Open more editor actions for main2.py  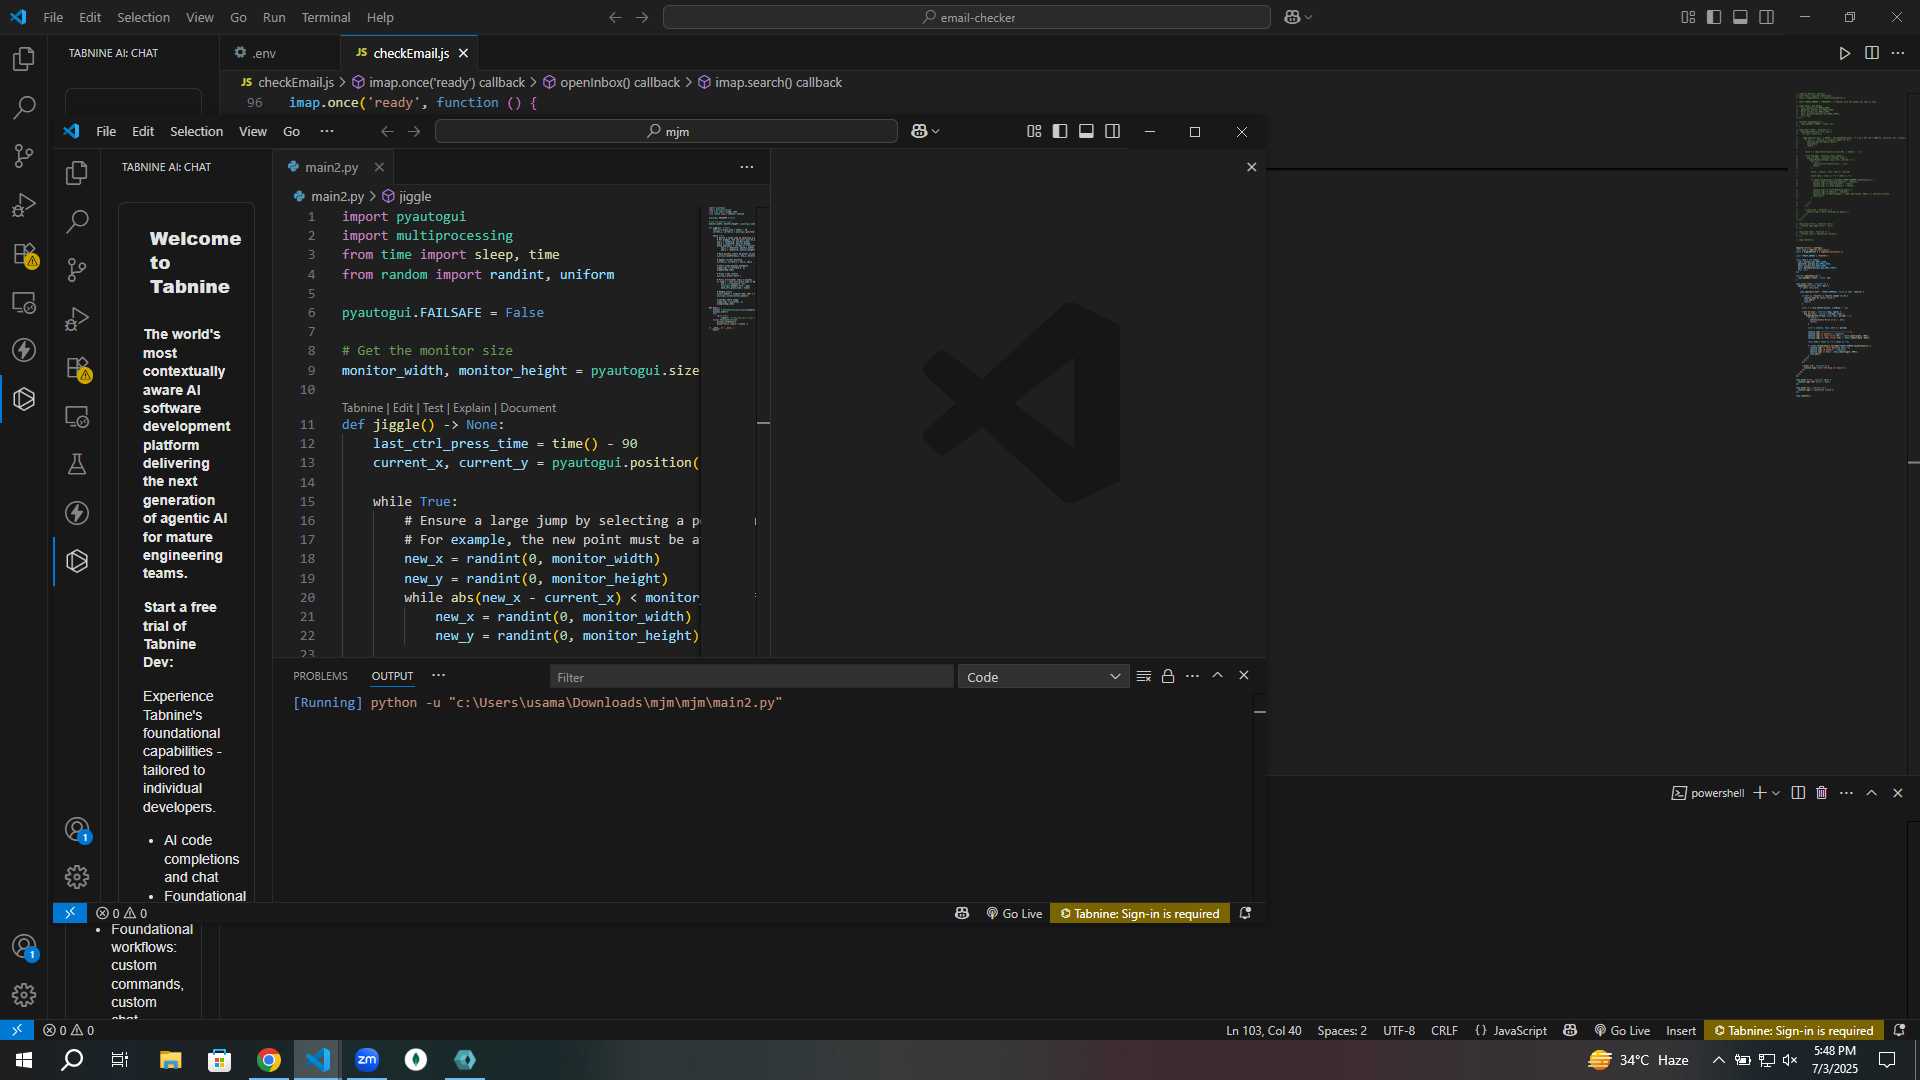pos(747,167)
